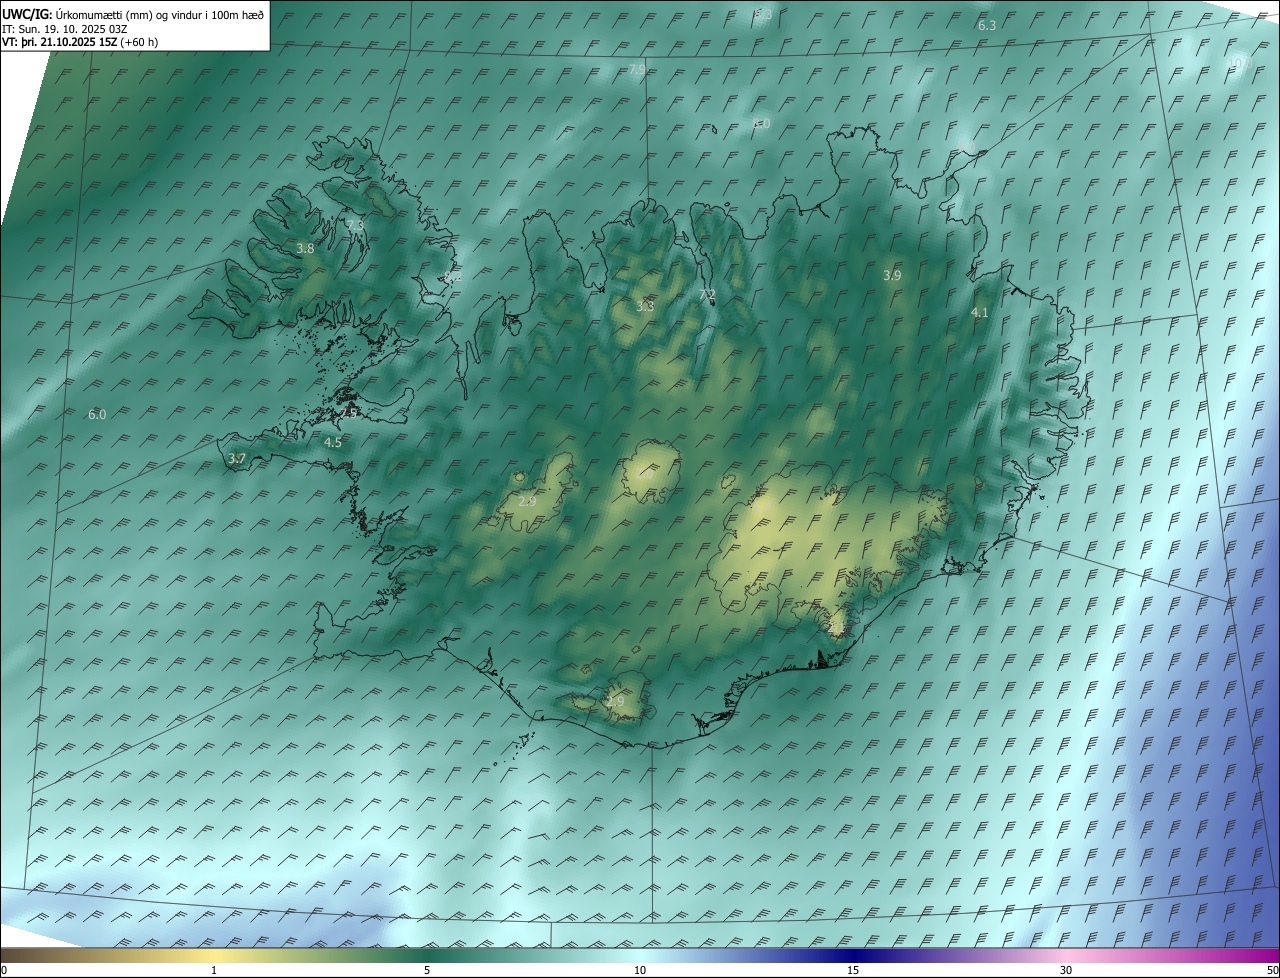
Task: Click the 'VT: þri. 21.10.2025 15Z' line
Action: 59,42
